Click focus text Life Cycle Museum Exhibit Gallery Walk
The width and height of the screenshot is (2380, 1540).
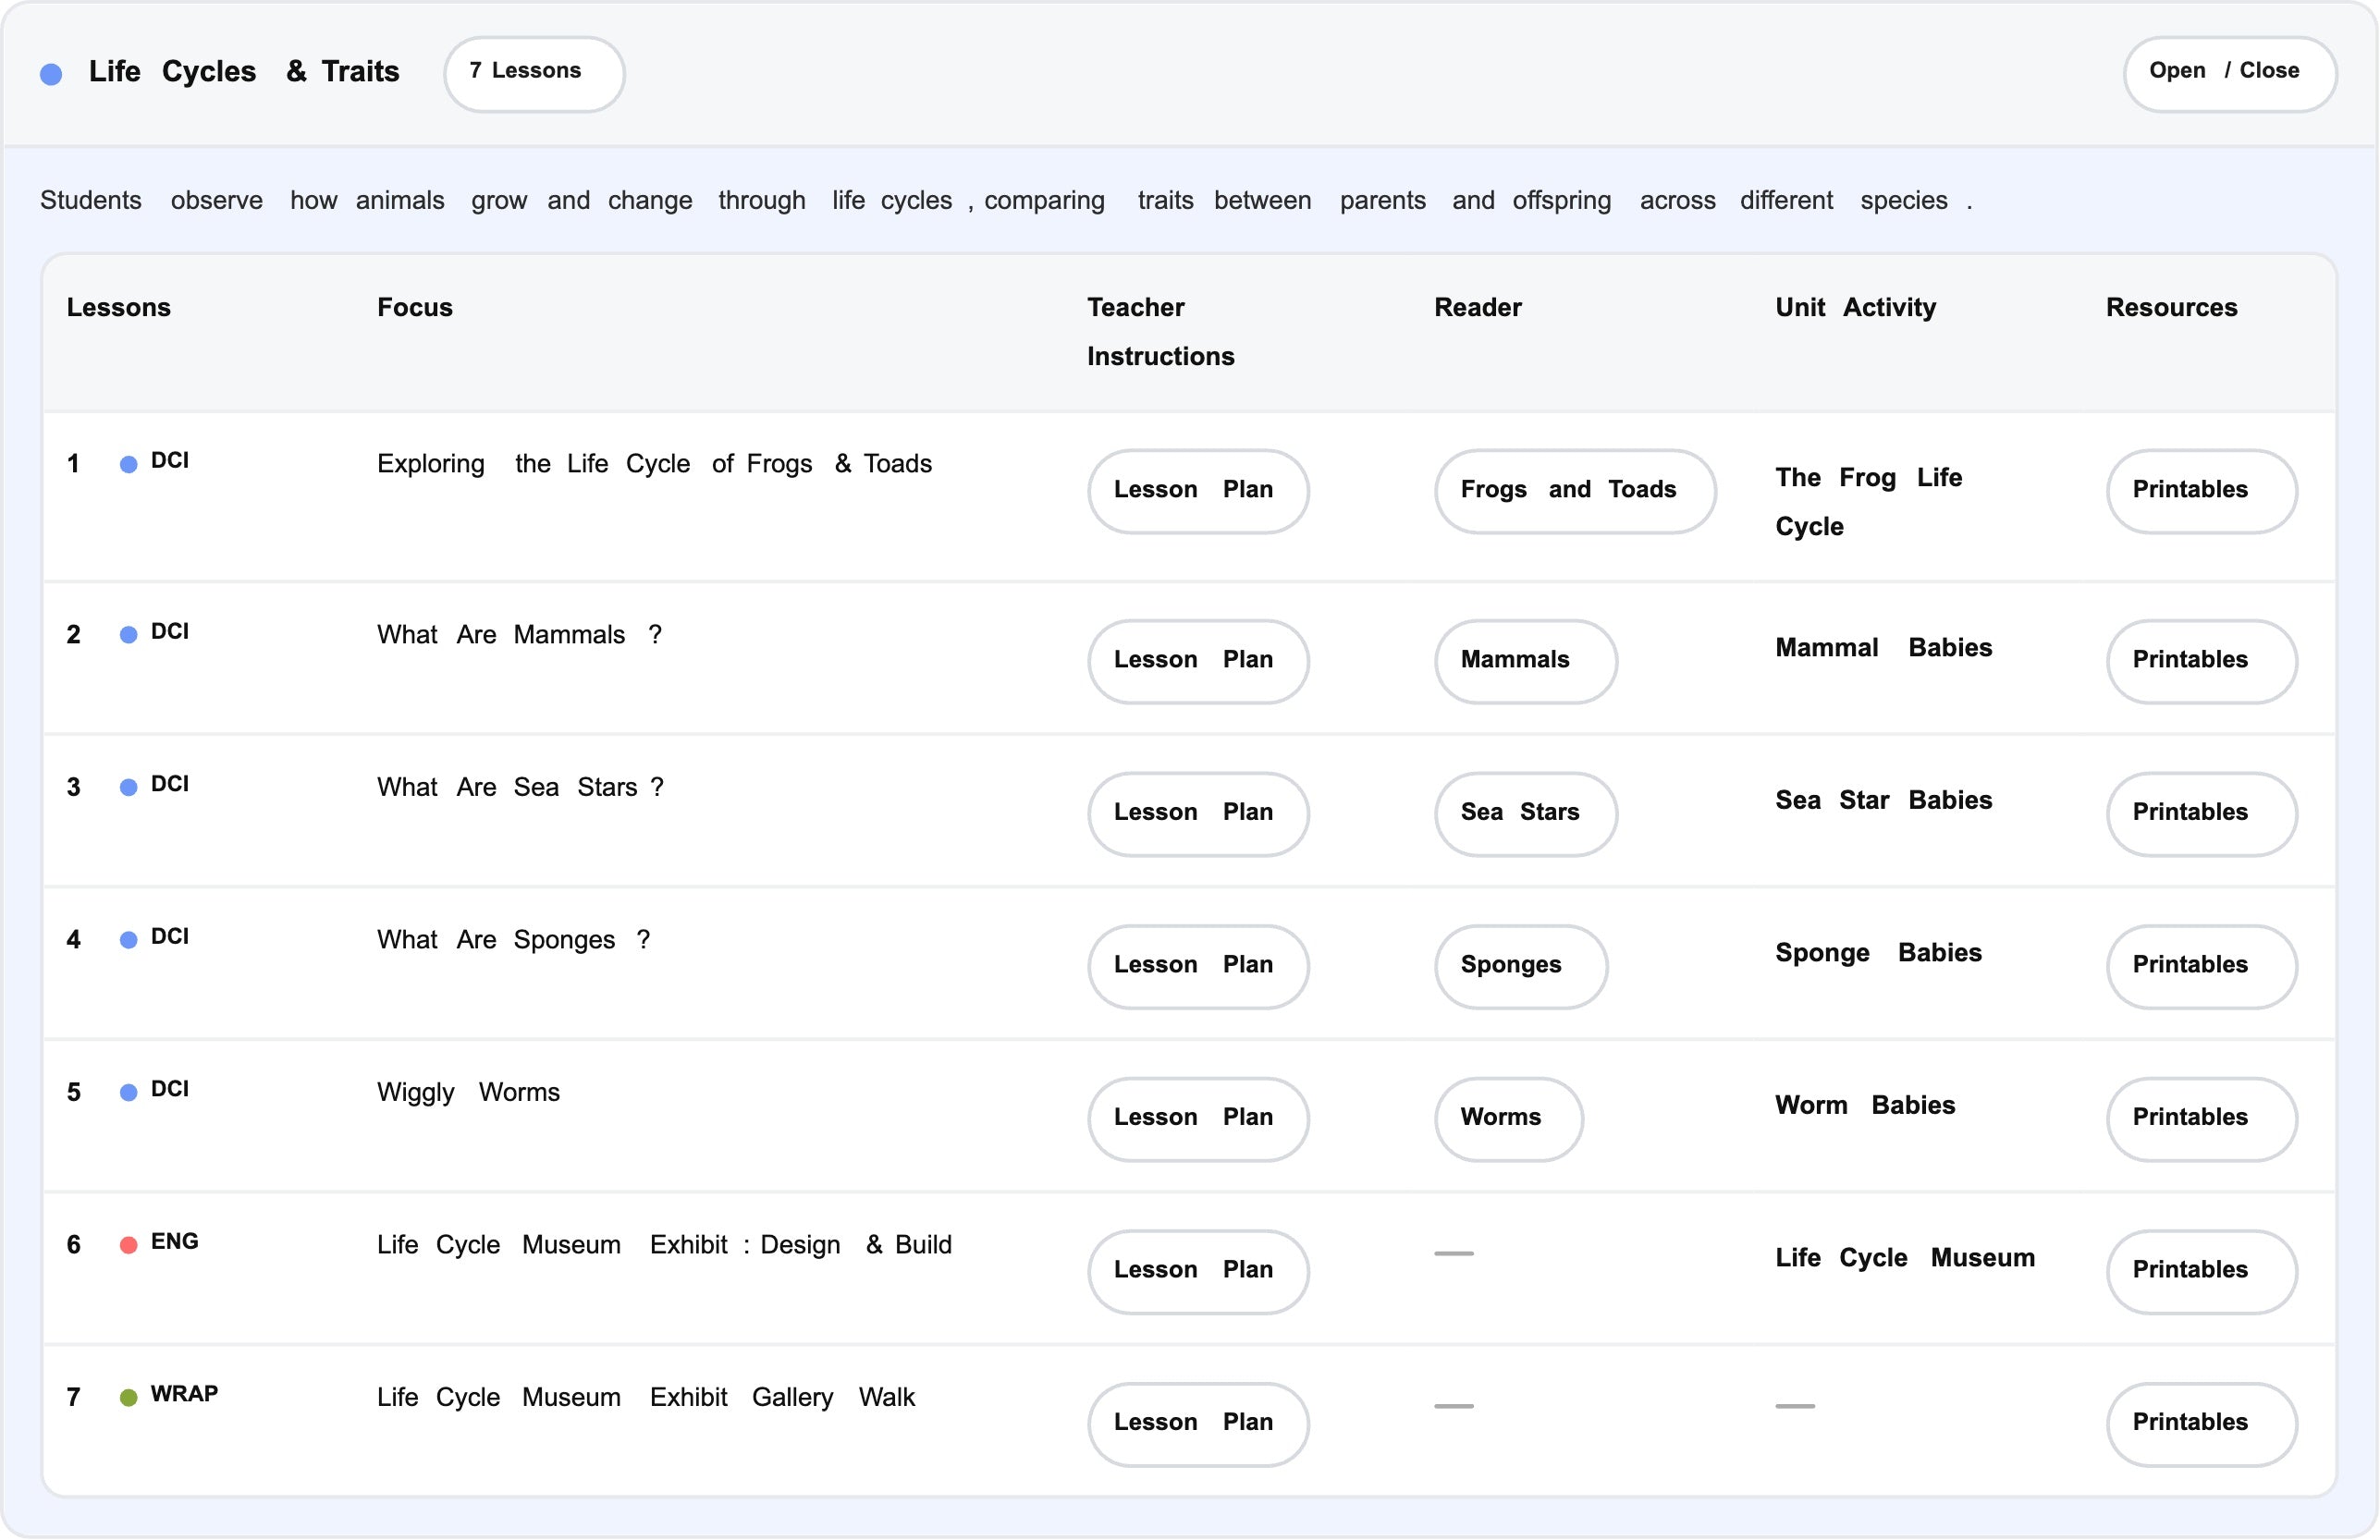pos(645,1397)
